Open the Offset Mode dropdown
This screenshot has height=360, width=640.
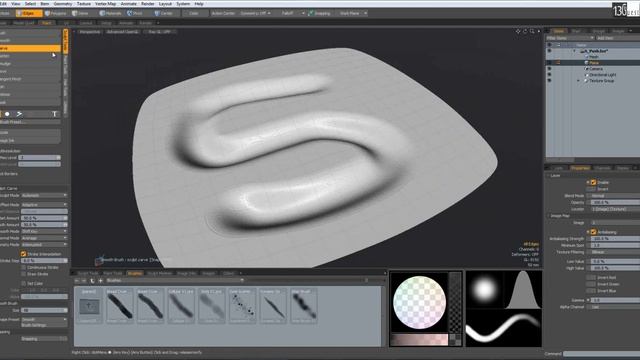click(44, 204)
